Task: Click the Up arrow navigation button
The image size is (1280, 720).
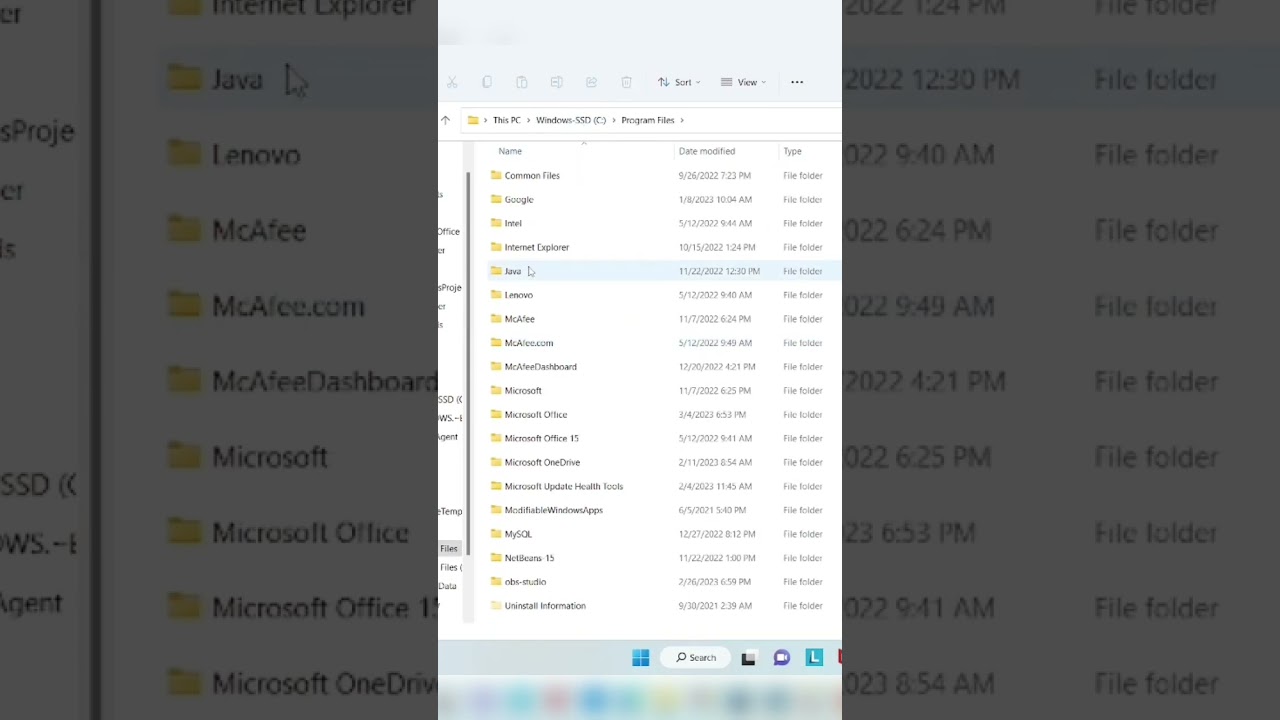Action: click(445, 120)
